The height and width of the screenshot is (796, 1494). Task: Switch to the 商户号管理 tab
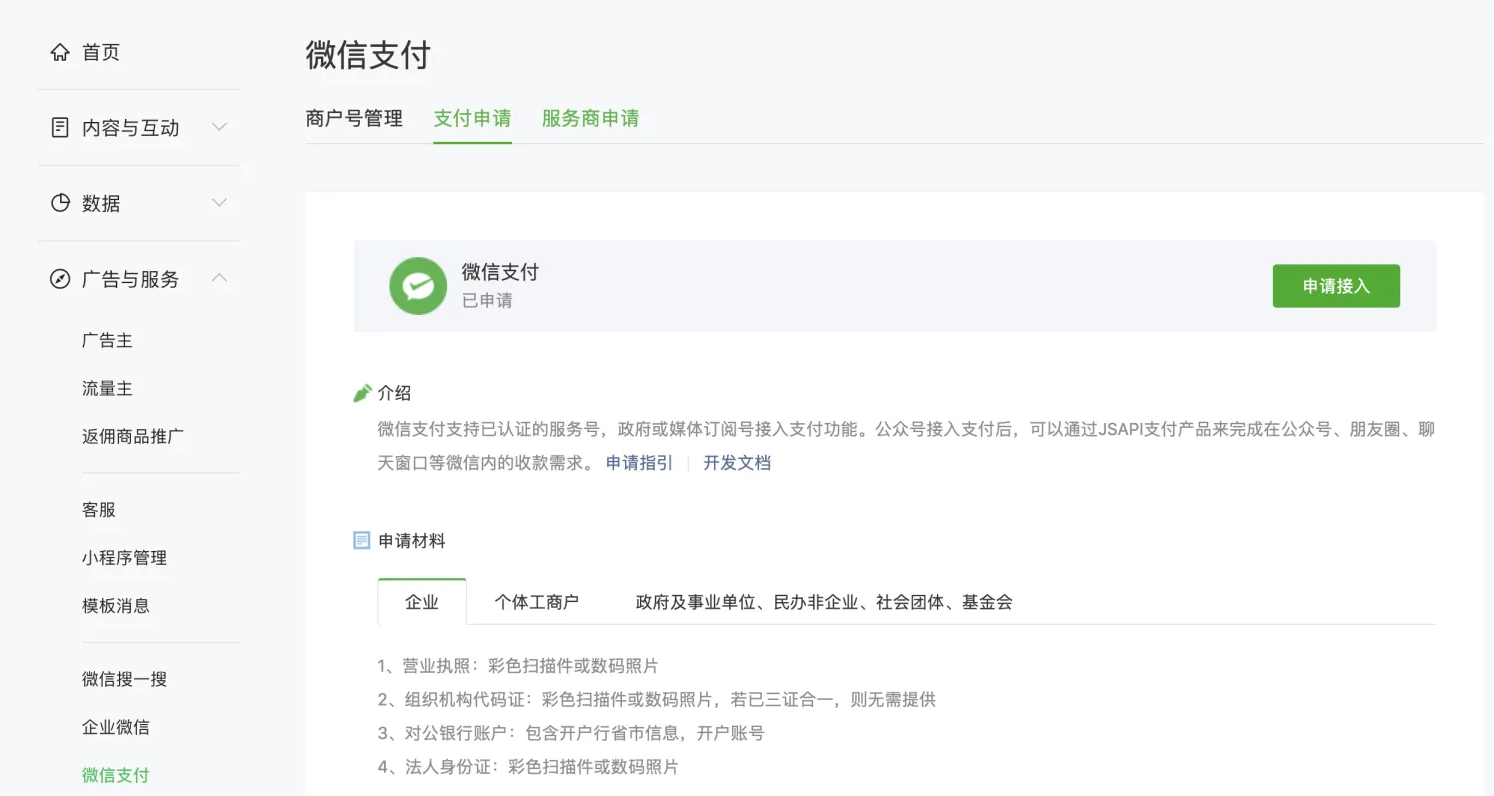pyautogui.click(x=354, y=119)
